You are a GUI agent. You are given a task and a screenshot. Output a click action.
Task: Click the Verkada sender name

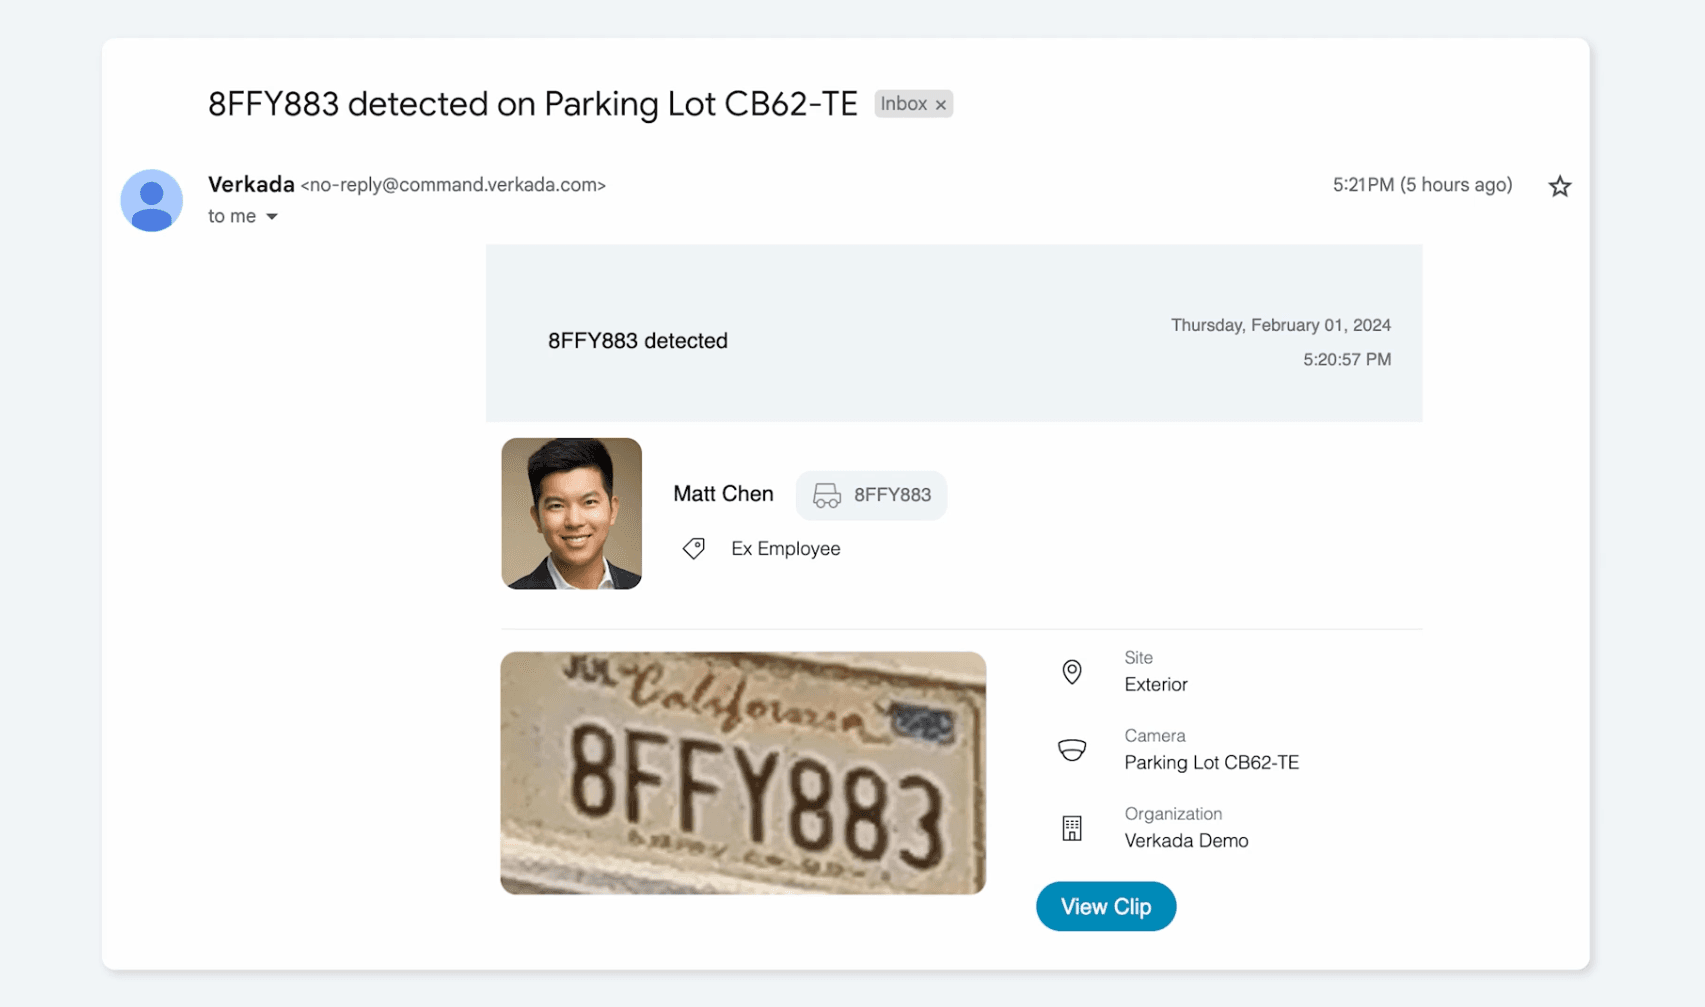(x=251, y=184)
